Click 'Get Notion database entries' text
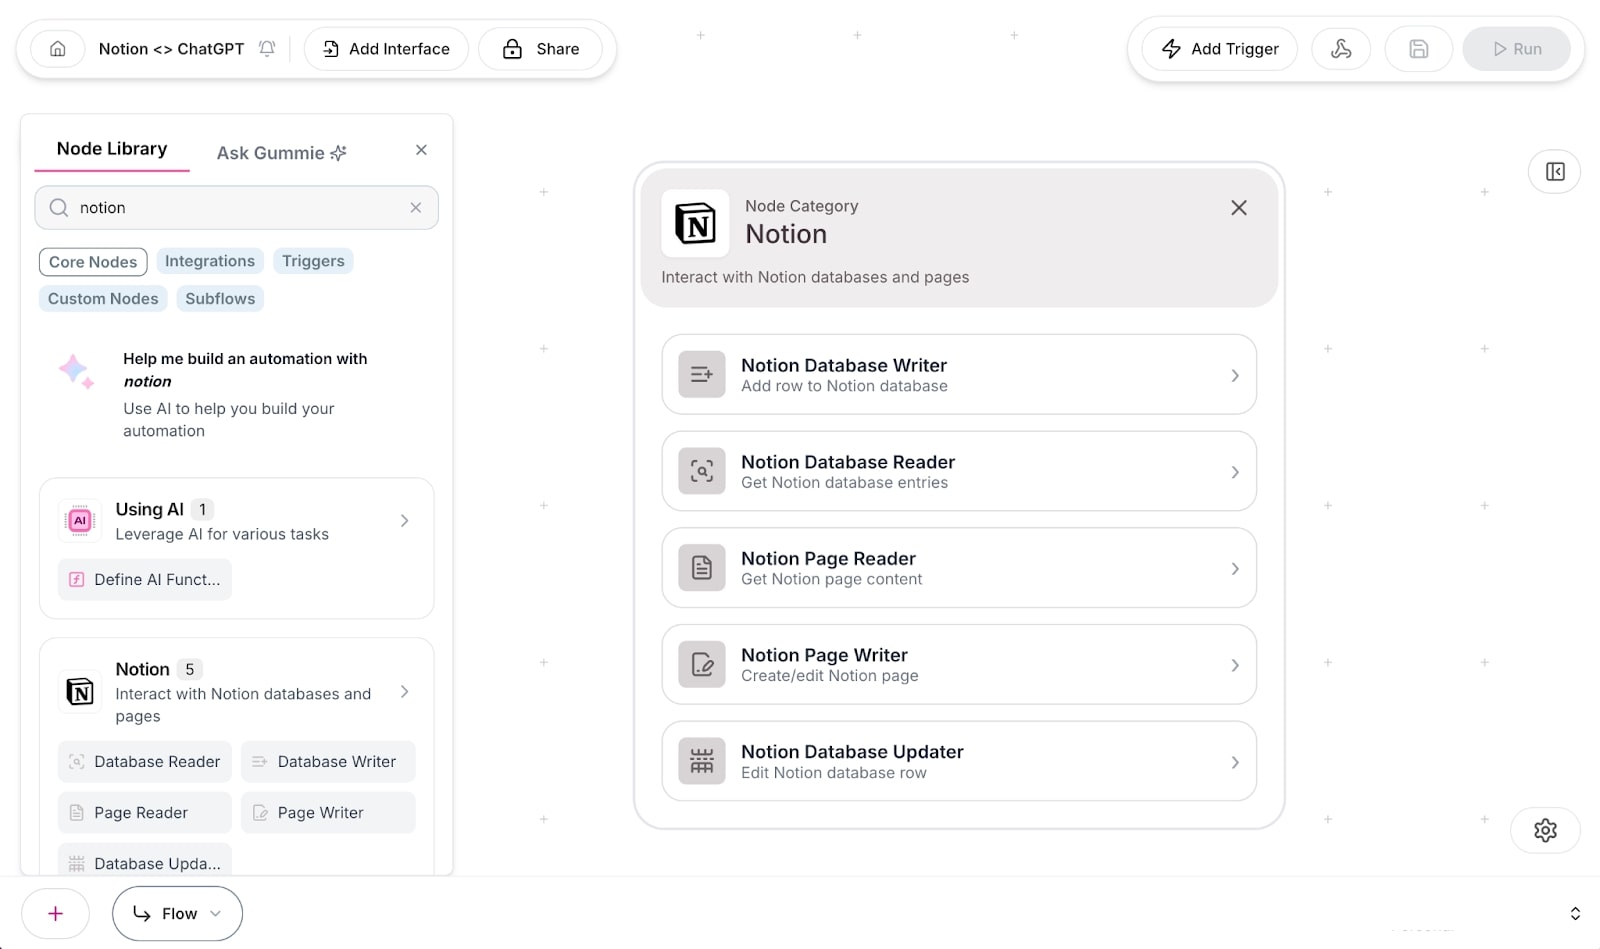Screen dimensions: 1600x949 [x=844, y=483]
